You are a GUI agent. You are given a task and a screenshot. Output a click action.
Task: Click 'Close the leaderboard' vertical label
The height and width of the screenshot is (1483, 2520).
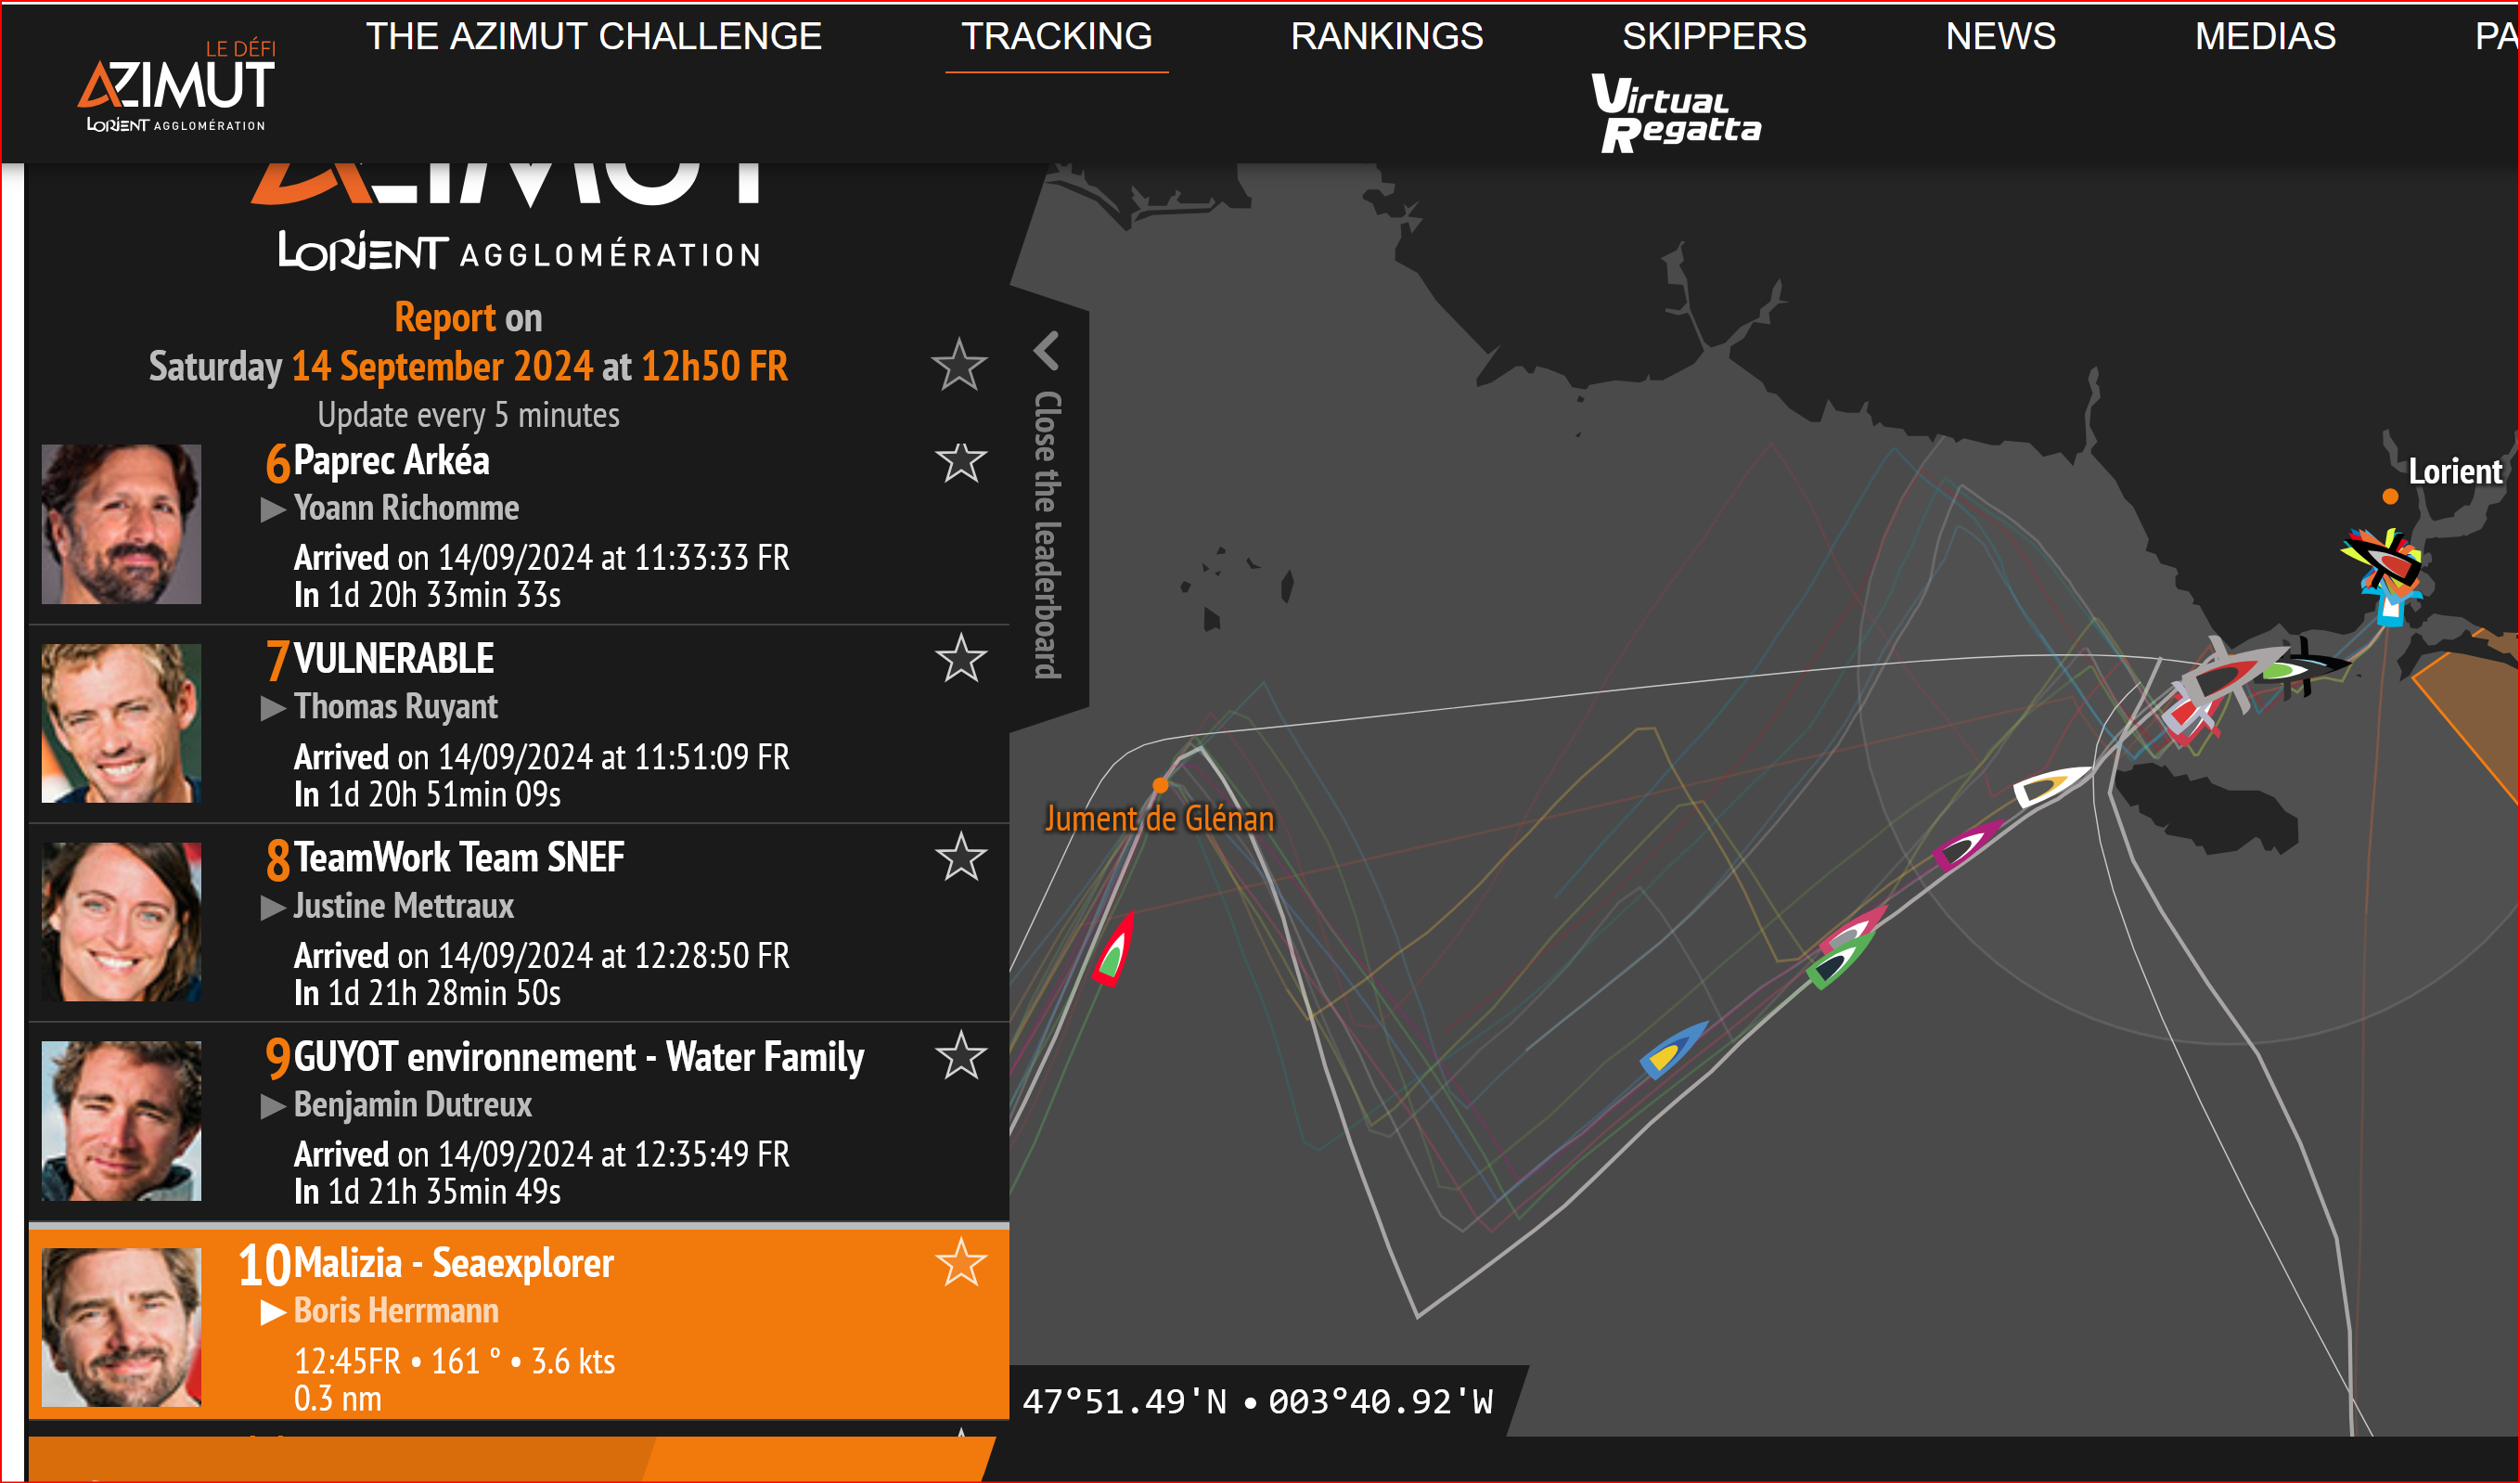(1047, 535)
